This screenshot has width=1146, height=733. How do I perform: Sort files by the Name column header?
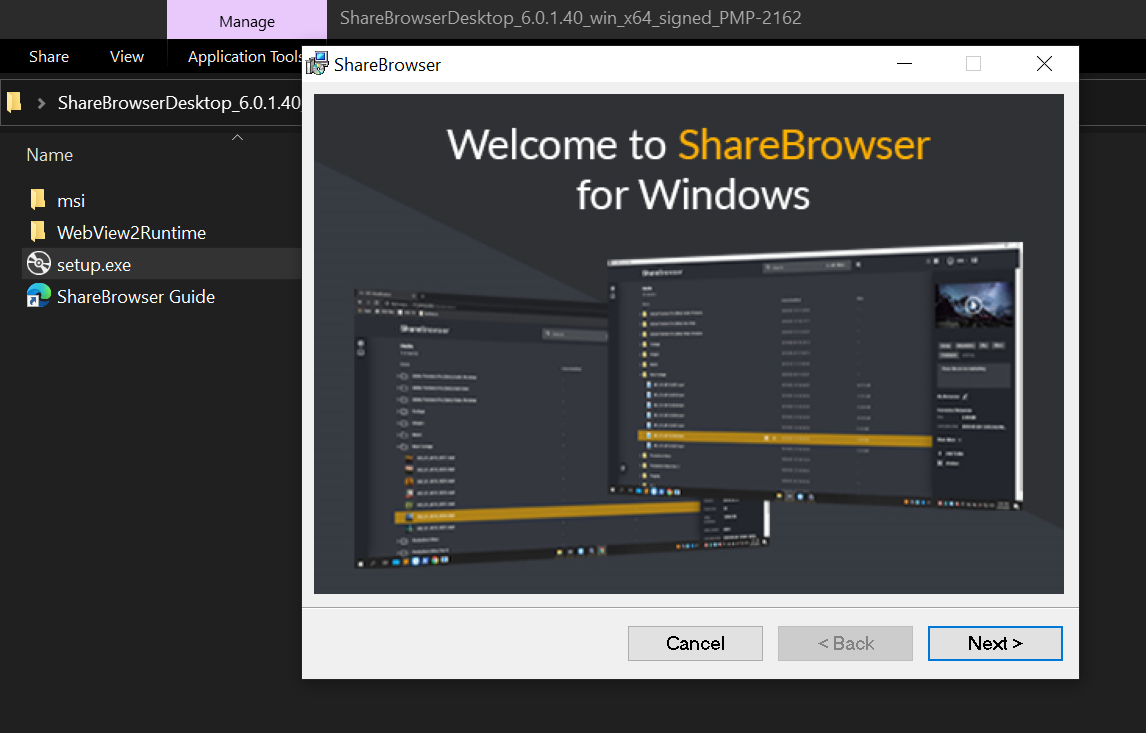50,155
